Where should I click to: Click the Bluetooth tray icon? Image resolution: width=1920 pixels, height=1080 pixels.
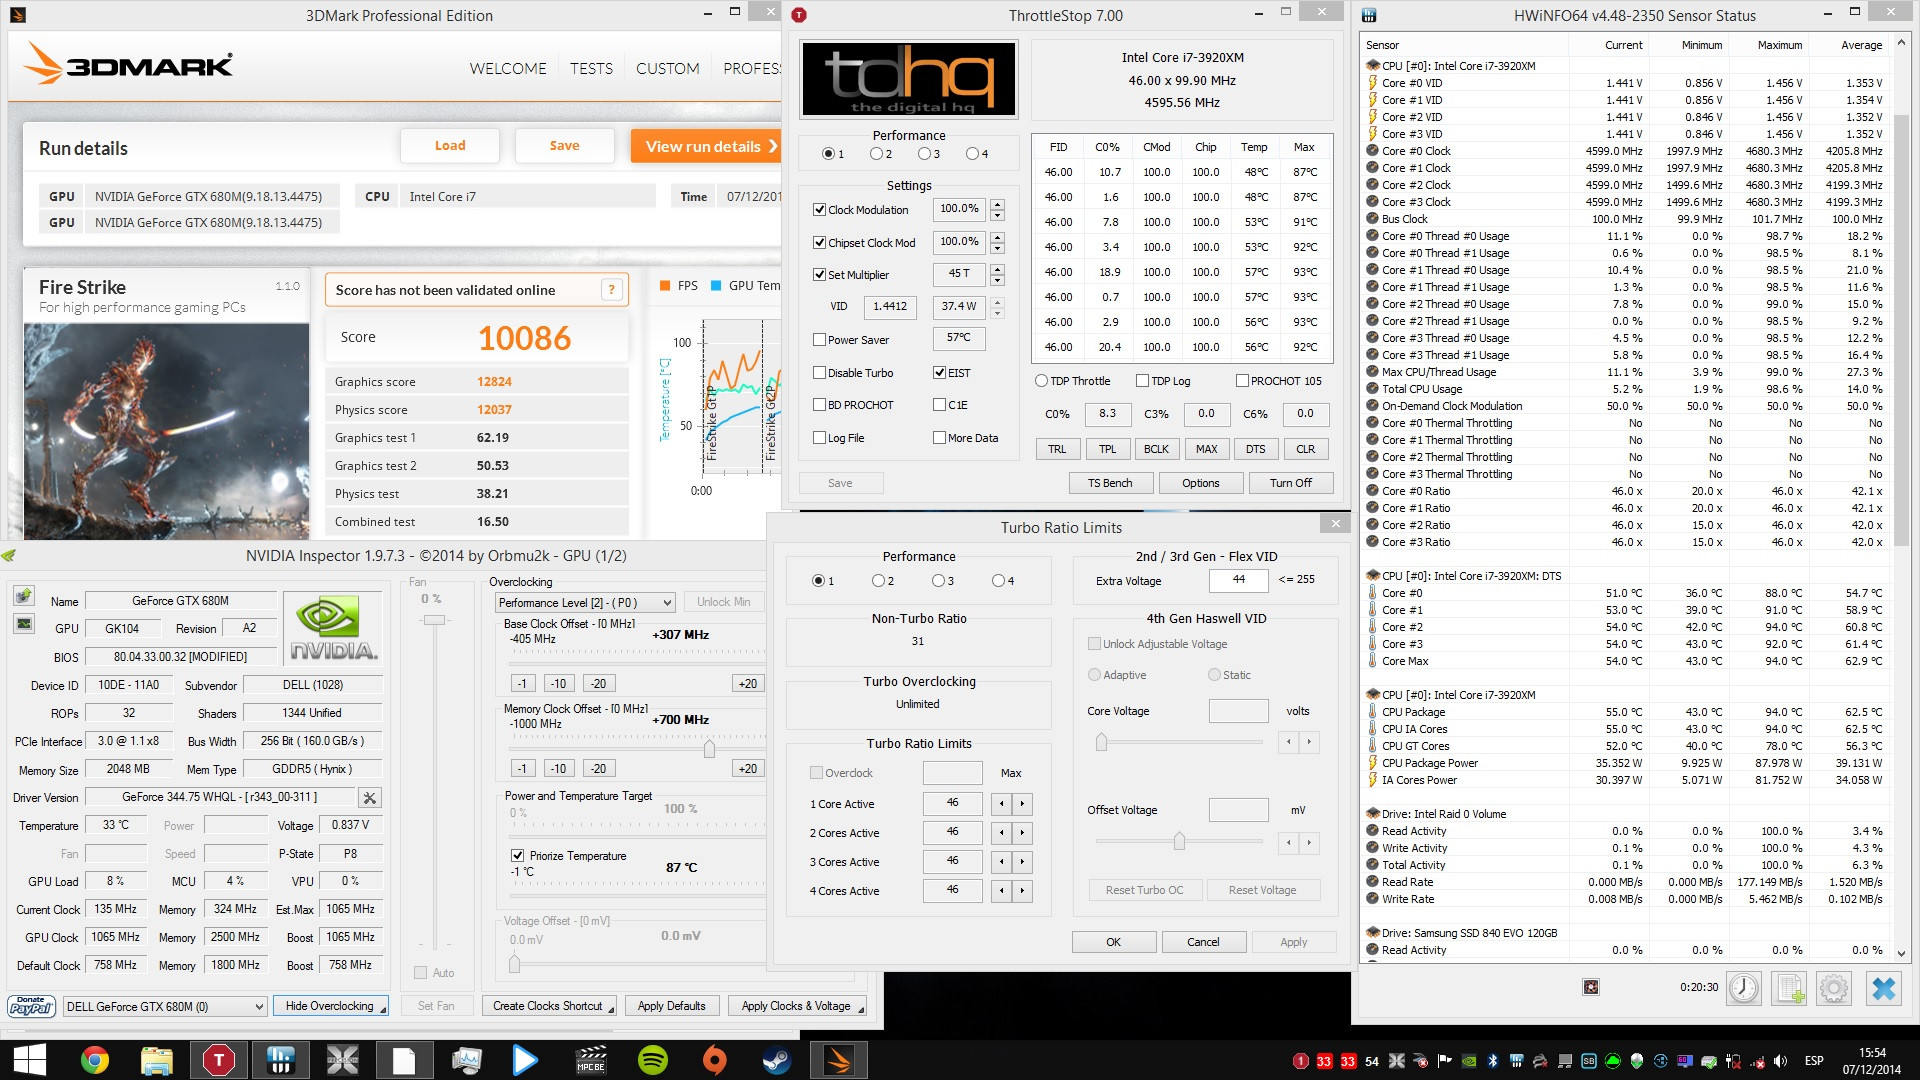(1493, 1061)
